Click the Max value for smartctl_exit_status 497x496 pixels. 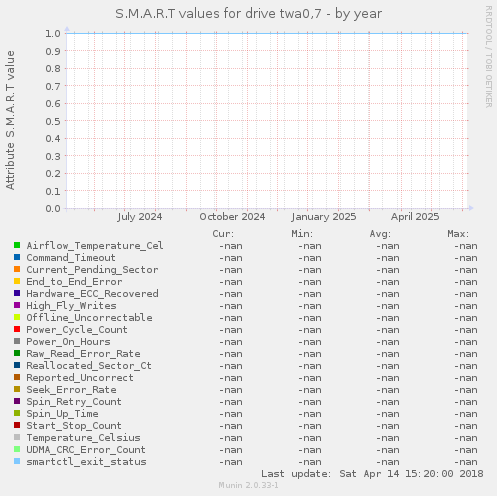tap(466, 462)
